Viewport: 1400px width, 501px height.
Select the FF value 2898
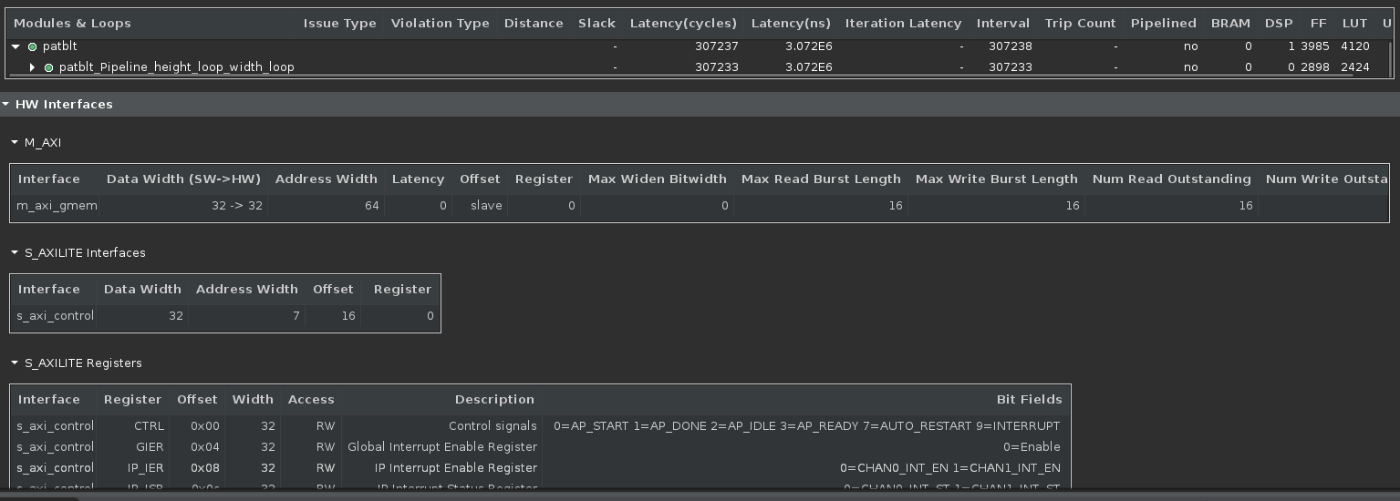pyautogui.click(x=1315, y=67)
